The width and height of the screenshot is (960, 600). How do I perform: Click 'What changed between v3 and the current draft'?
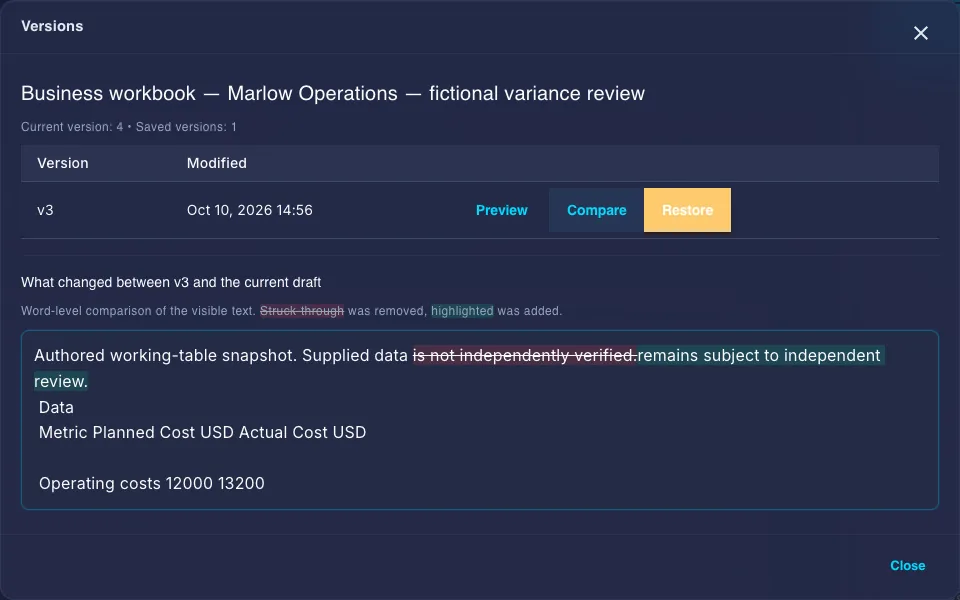tap(171, 282)
